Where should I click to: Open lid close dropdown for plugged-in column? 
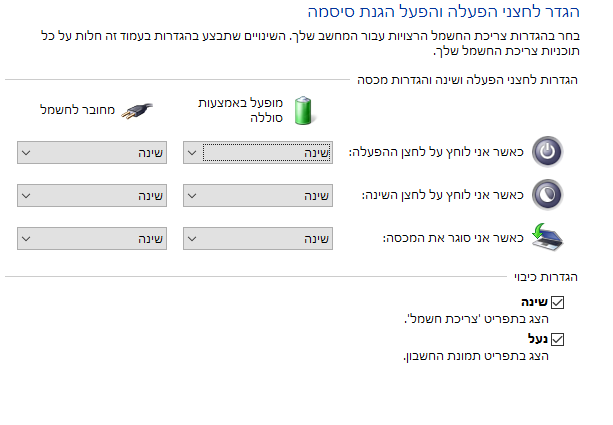click(x=92, y=239)
